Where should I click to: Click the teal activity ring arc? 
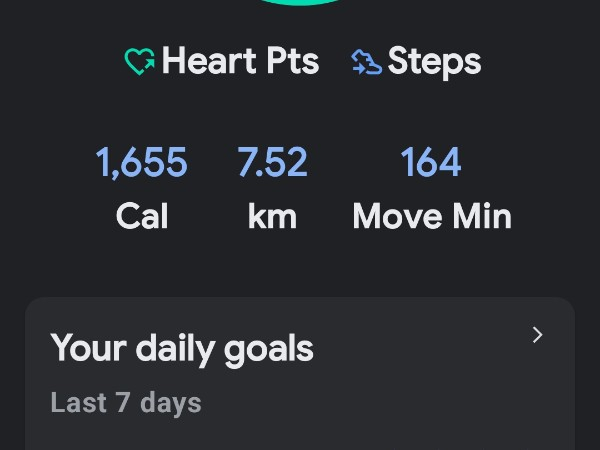pos(299,2)
